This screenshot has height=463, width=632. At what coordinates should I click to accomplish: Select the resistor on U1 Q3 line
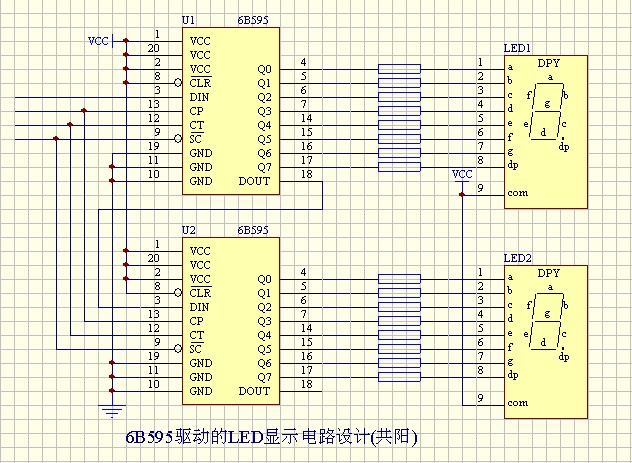pos(399,111)
